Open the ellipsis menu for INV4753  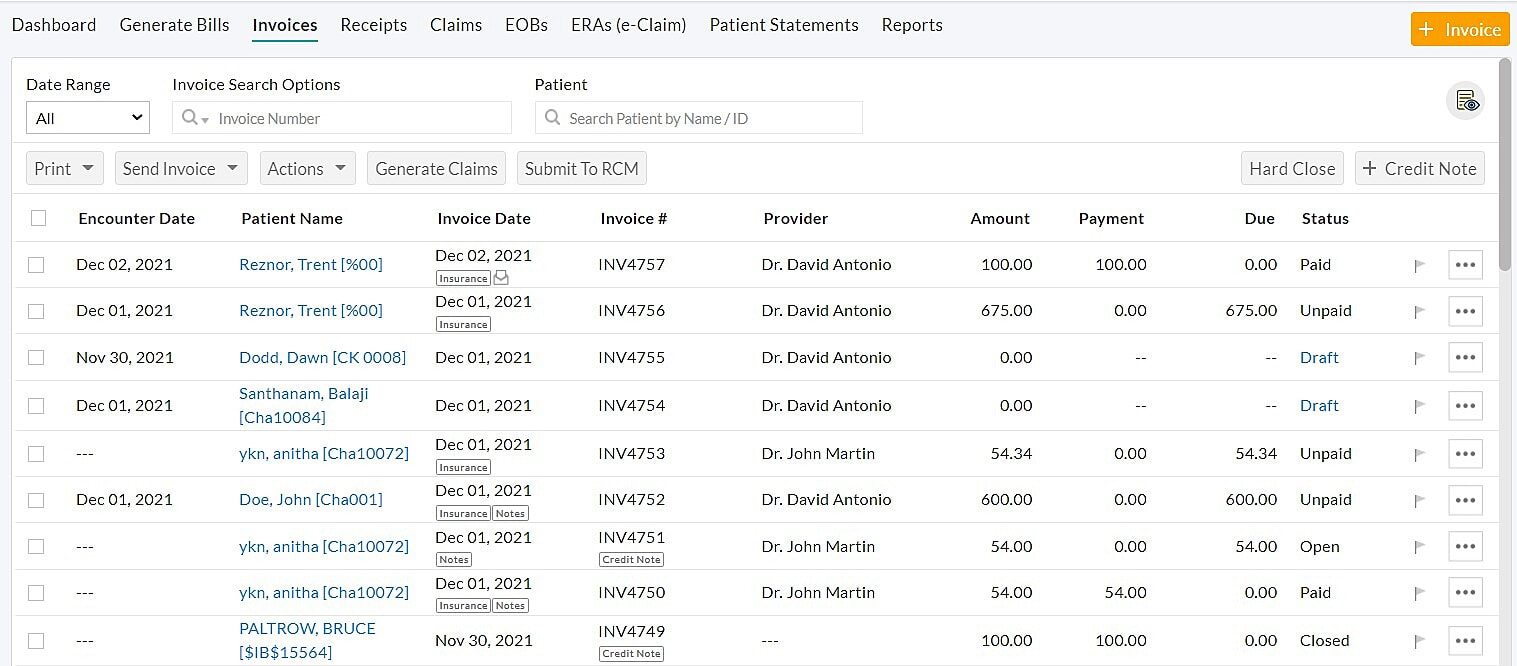(x=1465, y=453)
